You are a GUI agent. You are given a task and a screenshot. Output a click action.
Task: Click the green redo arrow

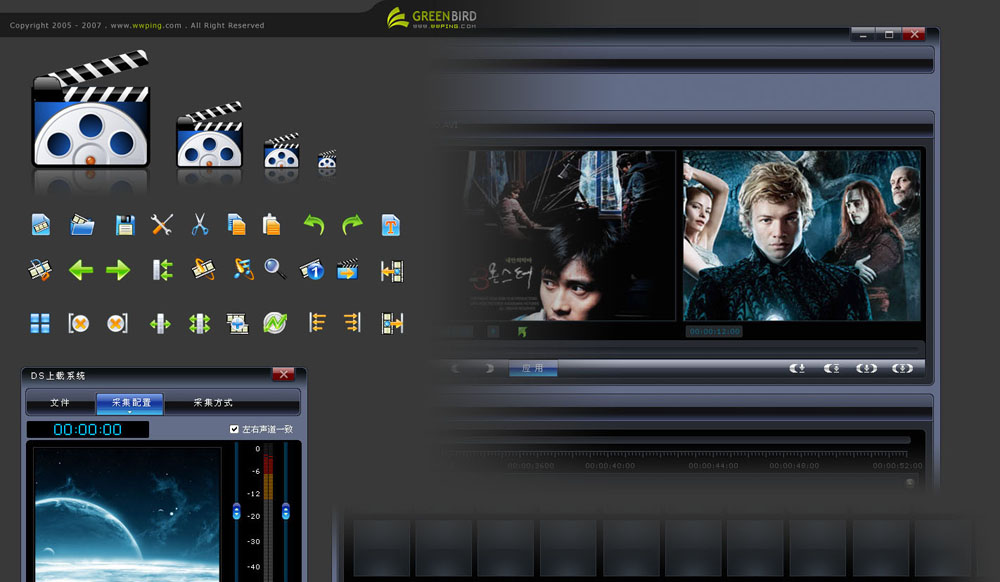point(352,224)
